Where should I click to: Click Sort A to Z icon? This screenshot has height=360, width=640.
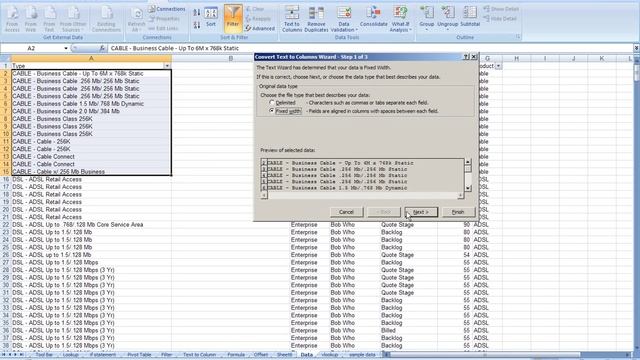click(x=197, y=12)
